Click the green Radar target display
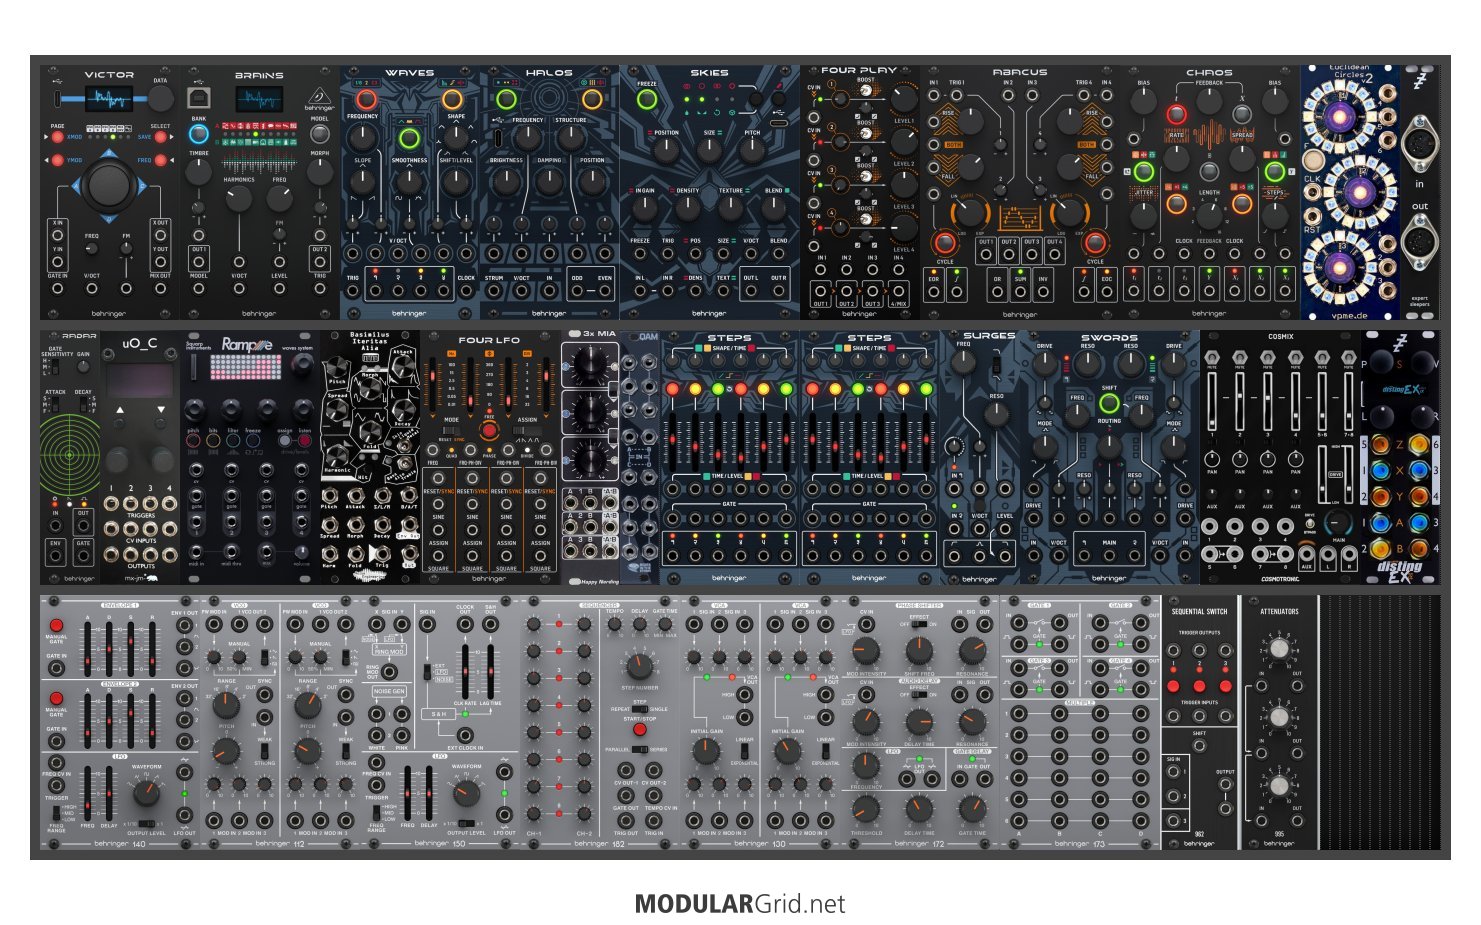This screenshot has width=1481, height=925. (x=70, y=455)
